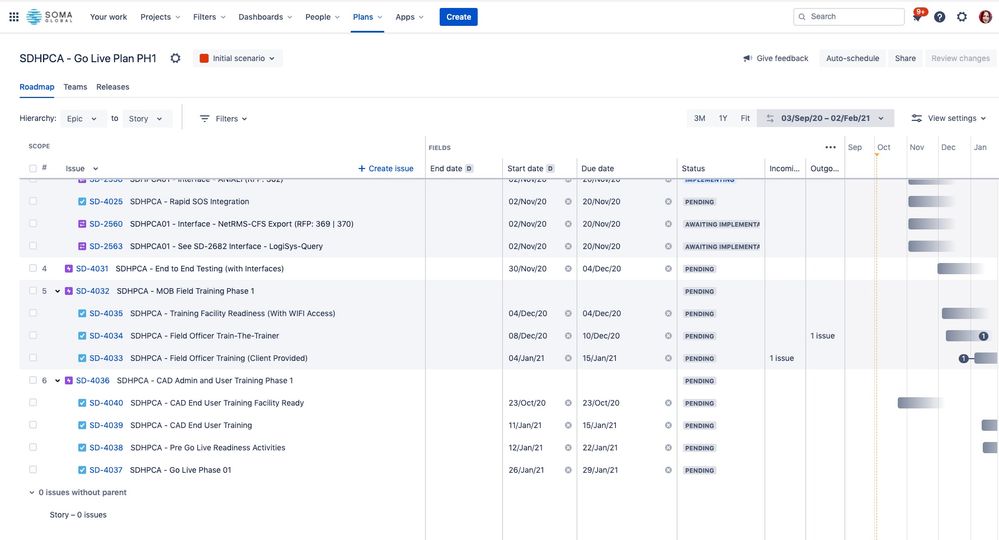Viewport: 999px width, 540px height.
Task: Tick the checkbox for SD-4031 row
Action: [x=32, y=268]
